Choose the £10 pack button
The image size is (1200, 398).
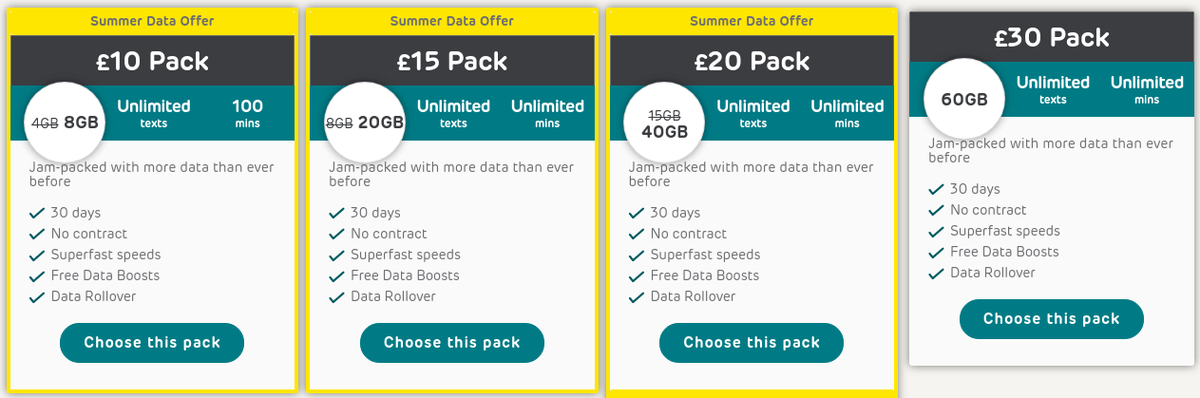tap(152, 343)
